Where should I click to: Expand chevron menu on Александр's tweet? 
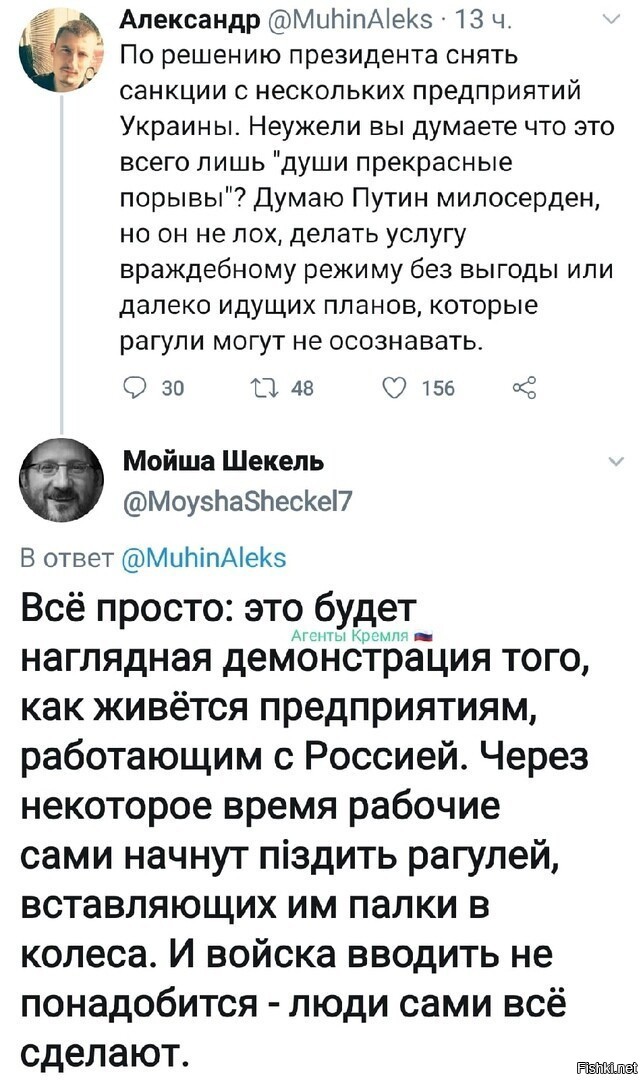pyautogui.click(x=612, y=21)
